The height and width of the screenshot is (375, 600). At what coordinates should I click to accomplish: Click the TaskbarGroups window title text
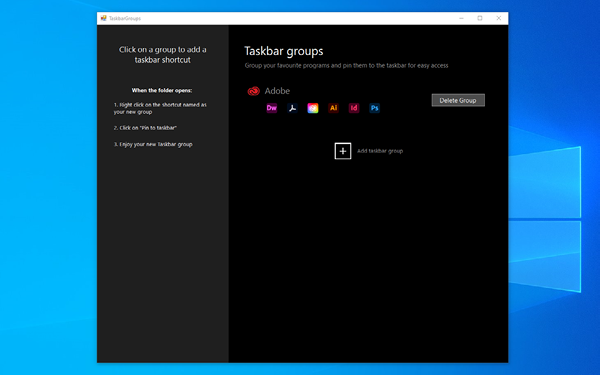tap(125, 18)
